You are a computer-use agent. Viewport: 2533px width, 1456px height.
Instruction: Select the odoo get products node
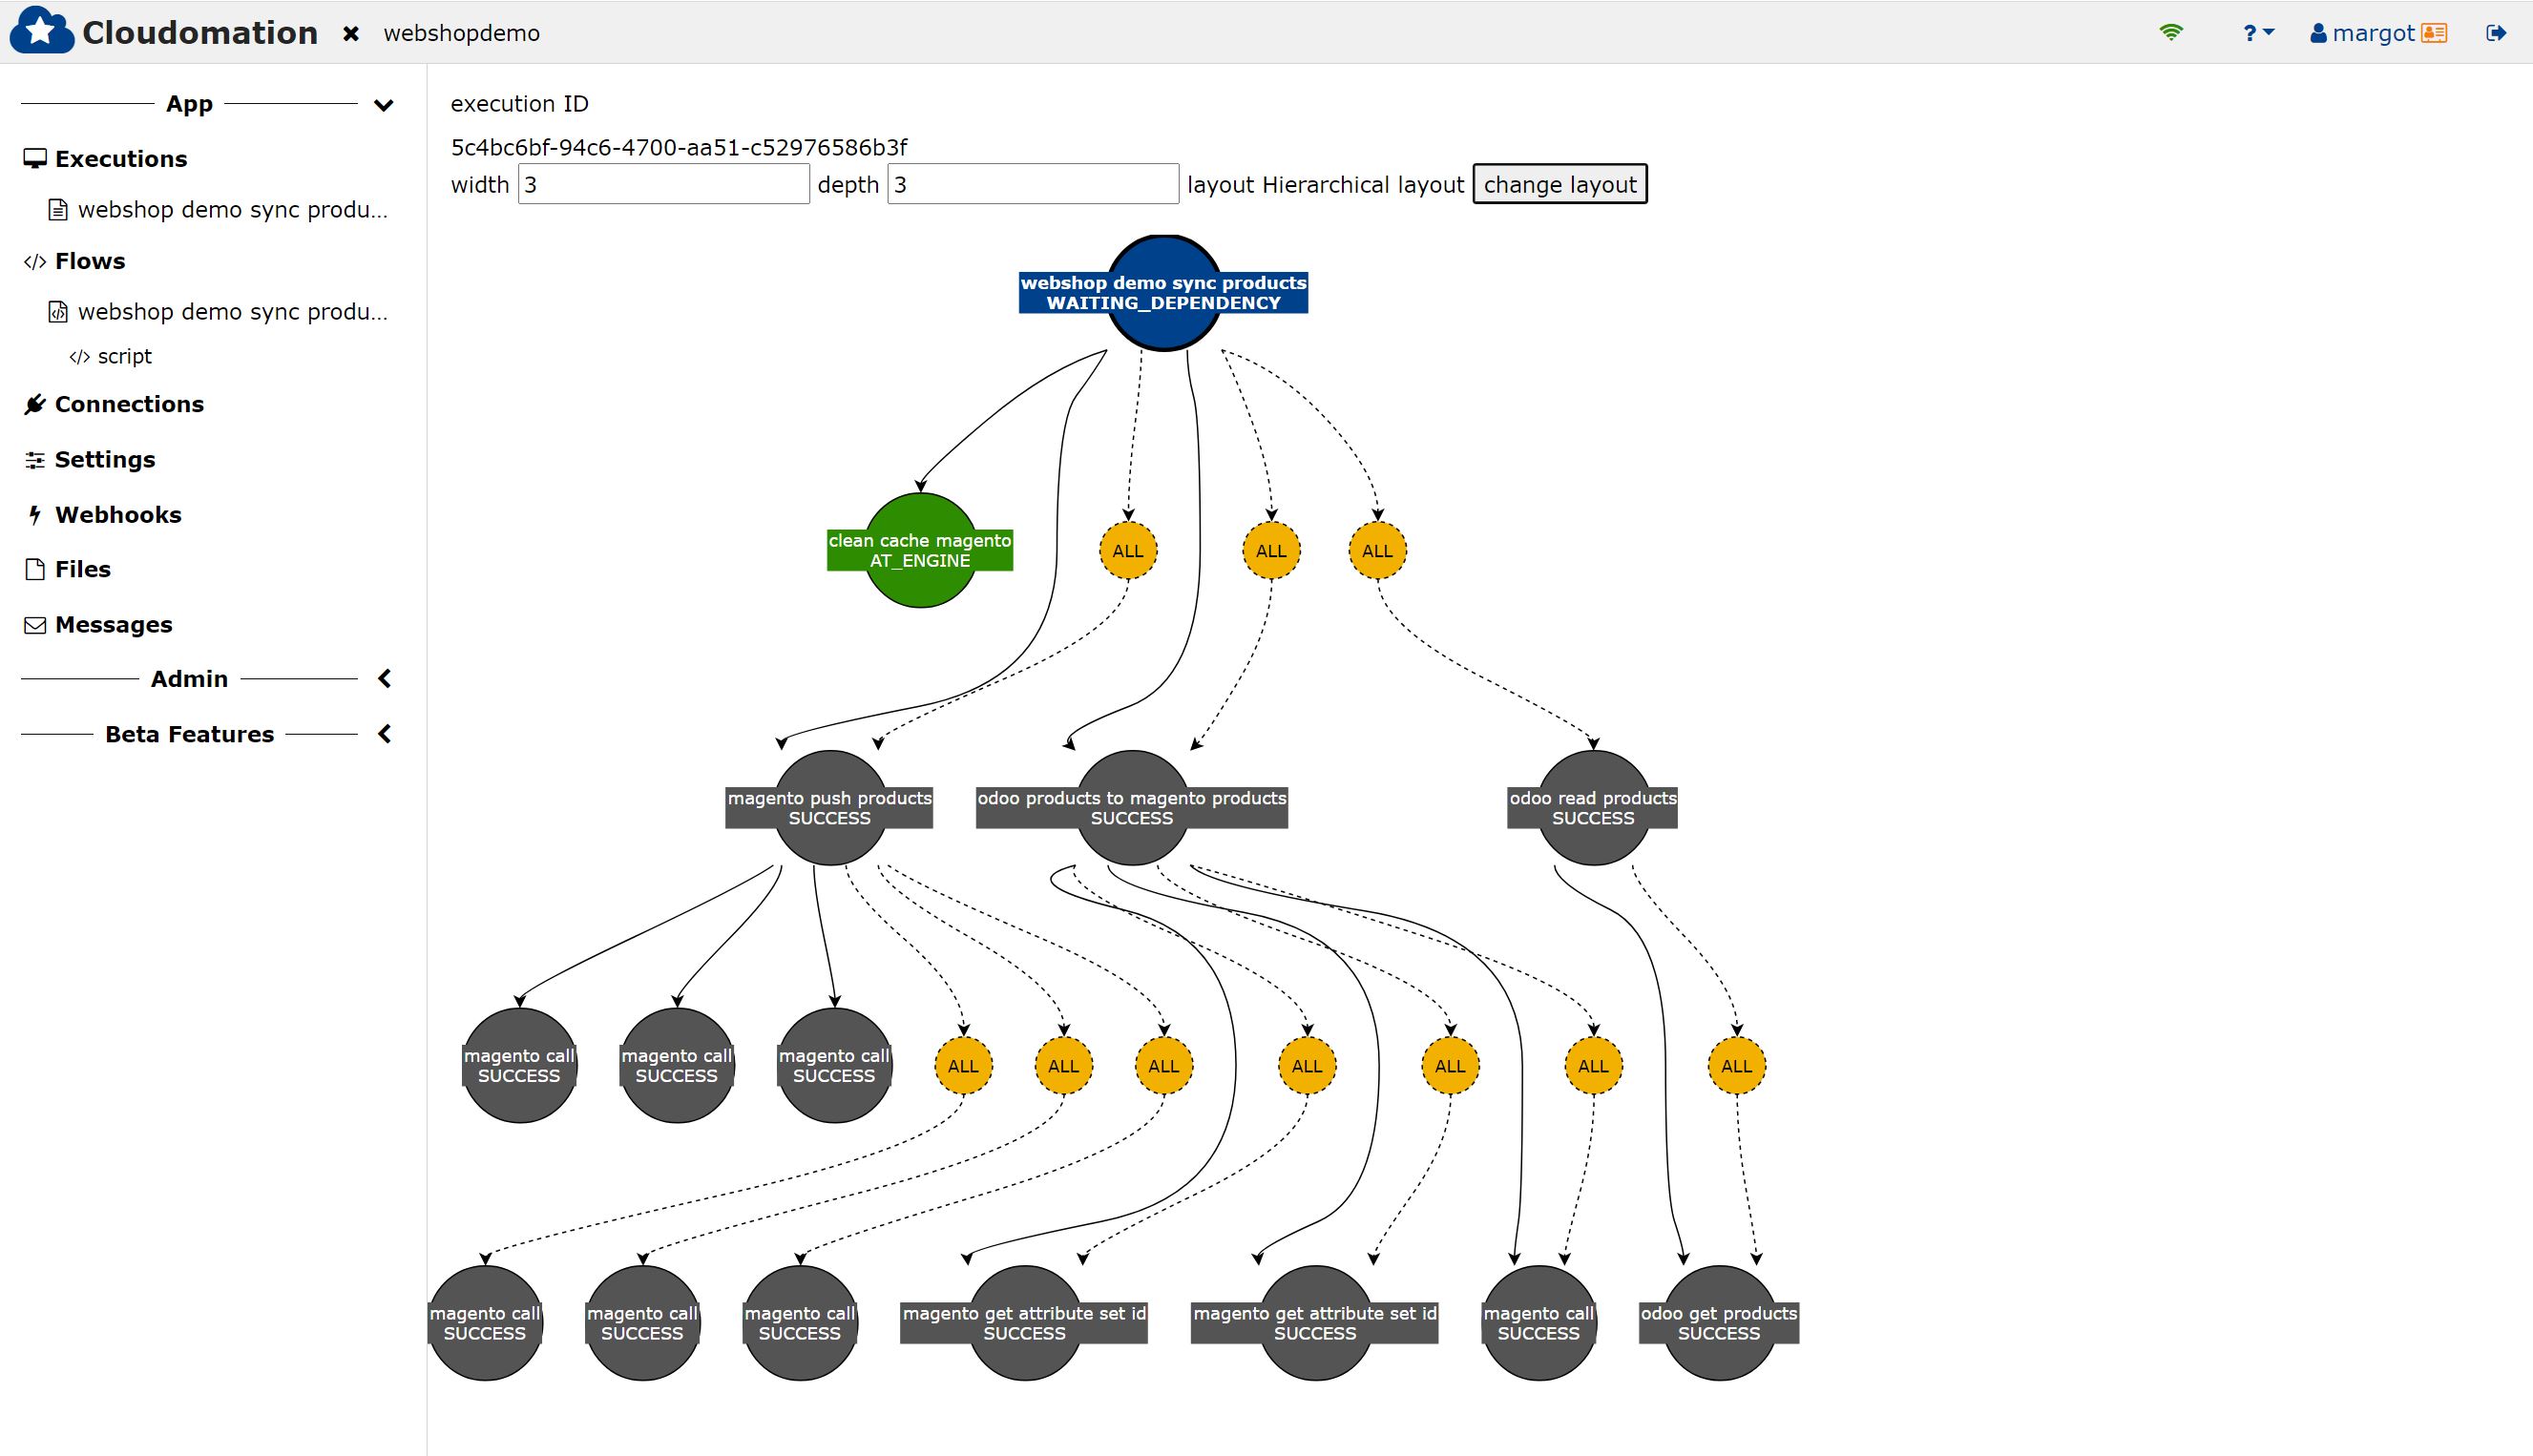click(x=1718, y=1323)
